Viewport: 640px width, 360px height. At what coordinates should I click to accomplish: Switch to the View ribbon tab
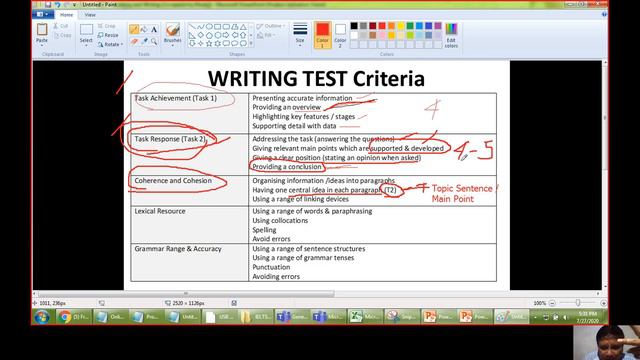[90, 15]
